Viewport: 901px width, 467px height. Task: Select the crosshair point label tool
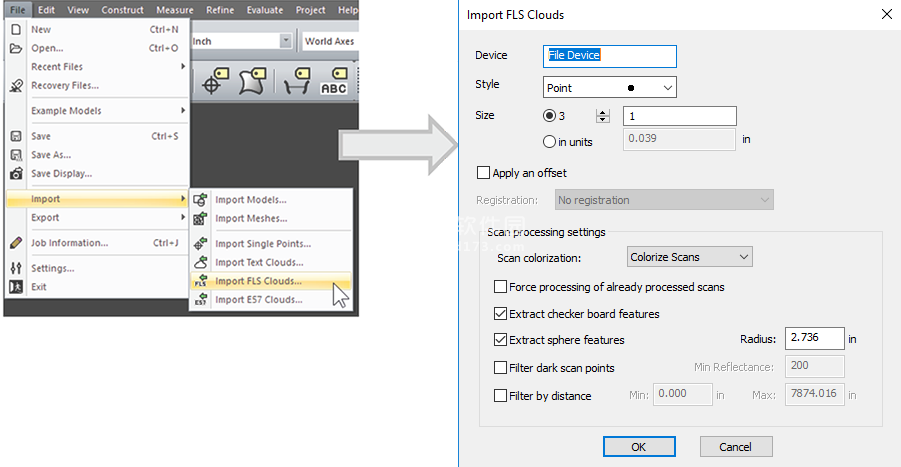tap(215, 81)
